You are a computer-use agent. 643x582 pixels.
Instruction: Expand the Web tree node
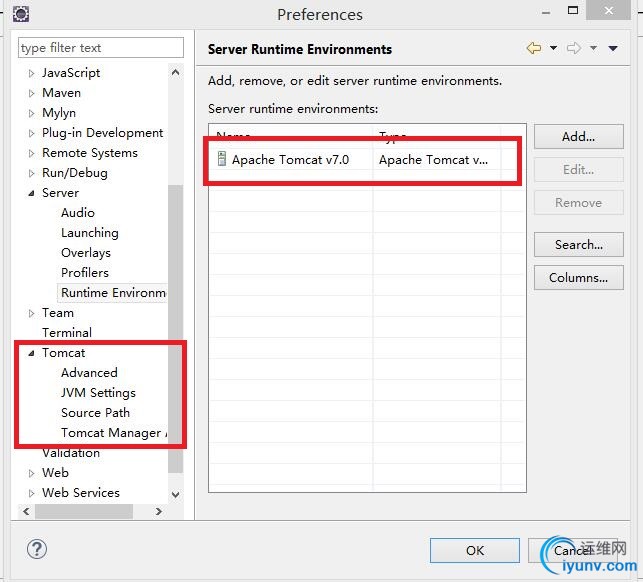point(31,473)
